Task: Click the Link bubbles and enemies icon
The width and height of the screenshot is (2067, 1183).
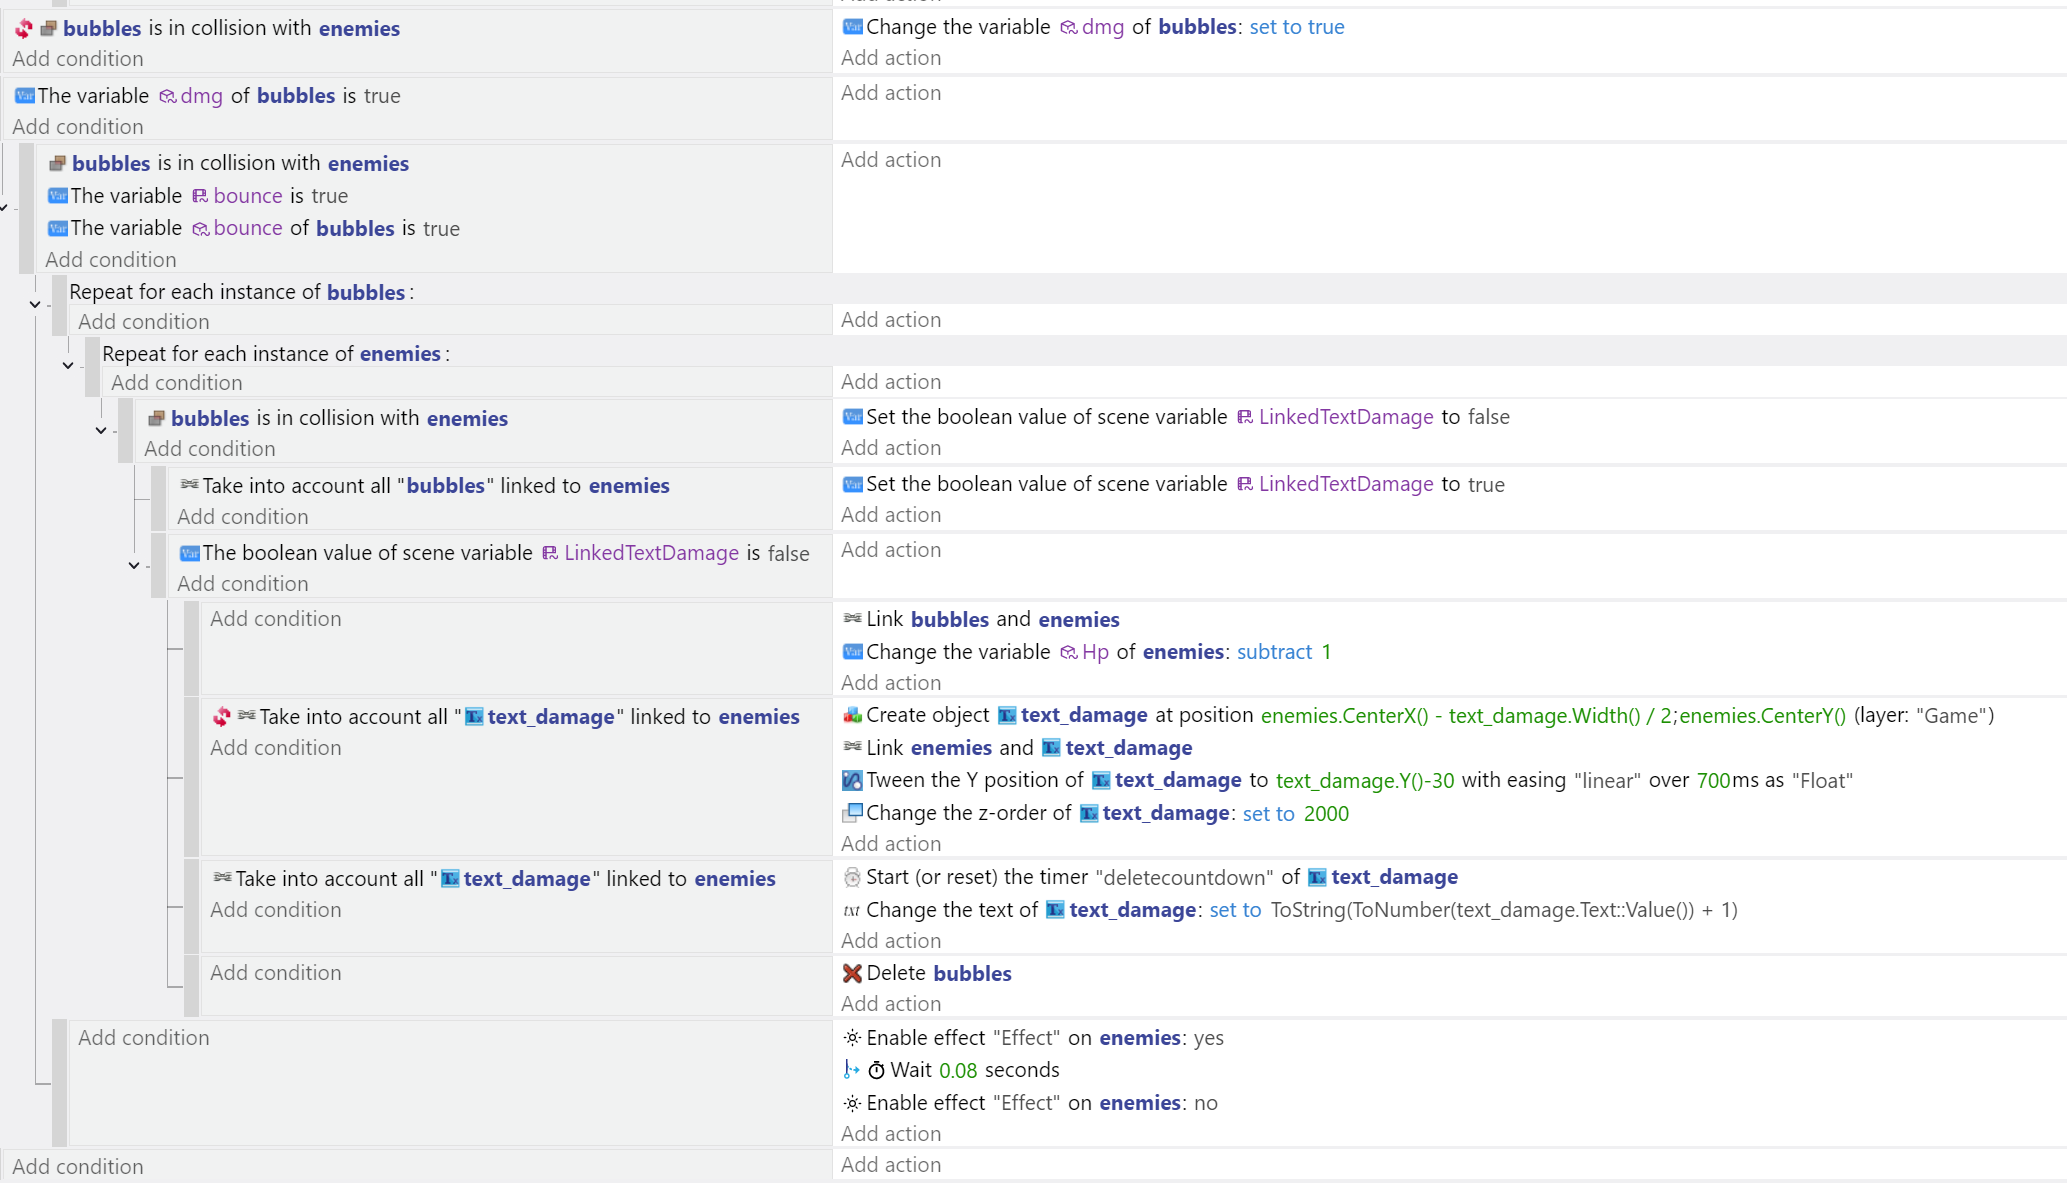Action: click(852, 619)
